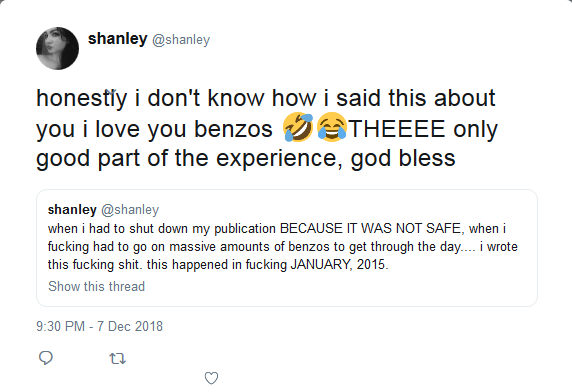This screenshot has width=572, height=392.
Task: Like the tweet with the heart icon
Action: (x=211, y=378)
